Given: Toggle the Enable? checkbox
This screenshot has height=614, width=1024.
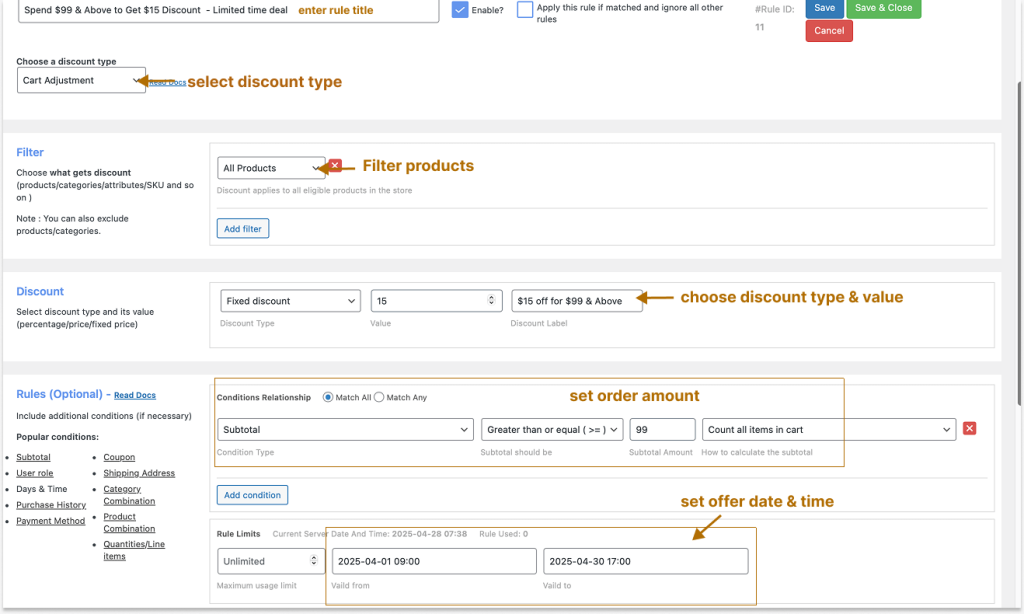Looking at the screenshot, I should [x=460, y=10].
